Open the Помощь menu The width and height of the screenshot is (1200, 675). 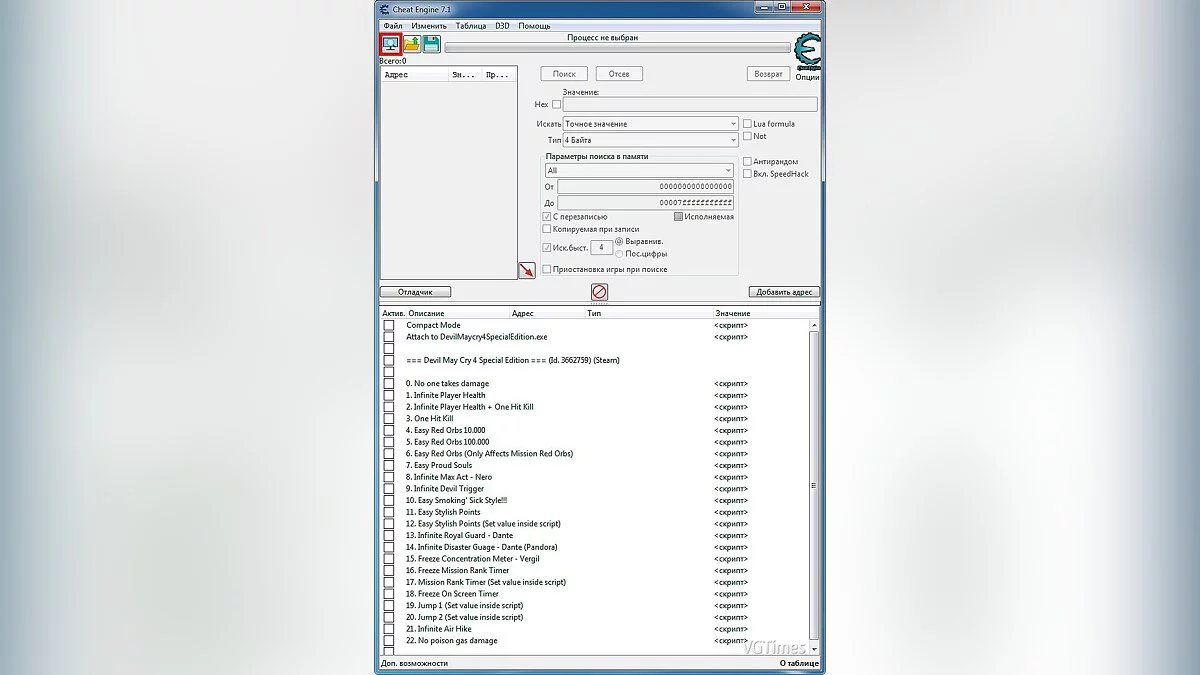pyautogui.click(x=534, y=25)
